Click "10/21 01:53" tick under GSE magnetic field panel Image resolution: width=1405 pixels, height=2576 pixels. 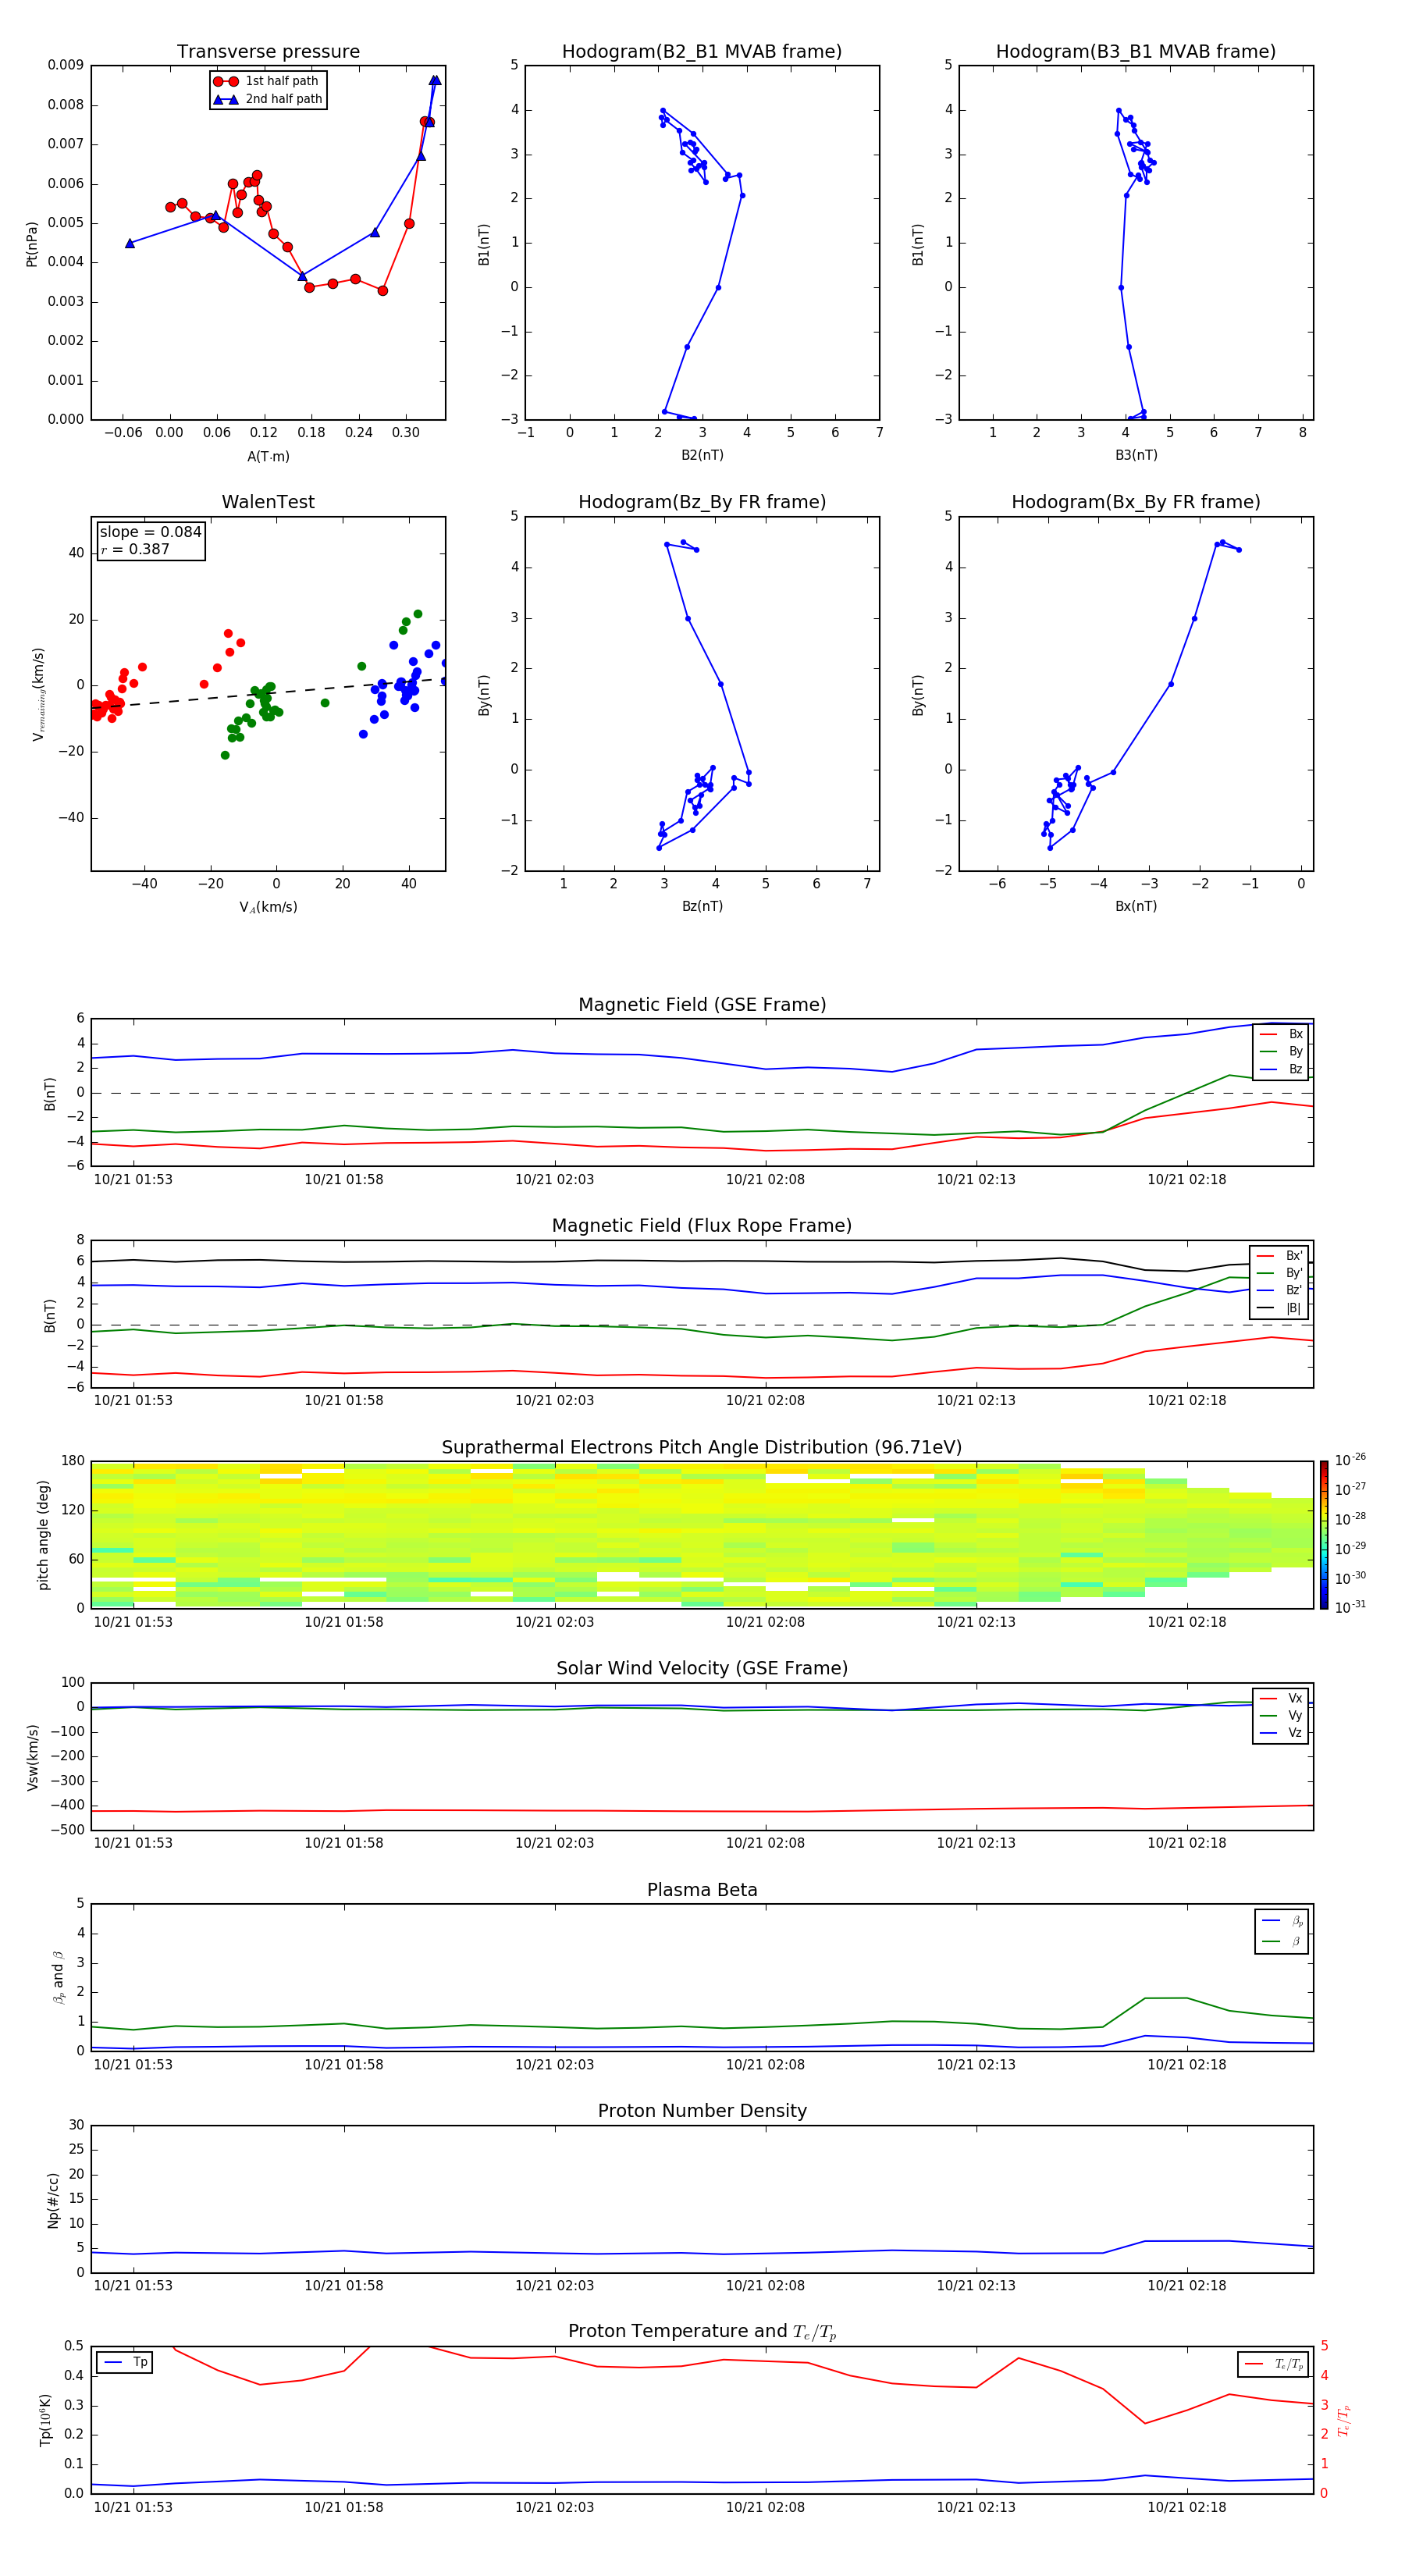tap(133, 1179)
